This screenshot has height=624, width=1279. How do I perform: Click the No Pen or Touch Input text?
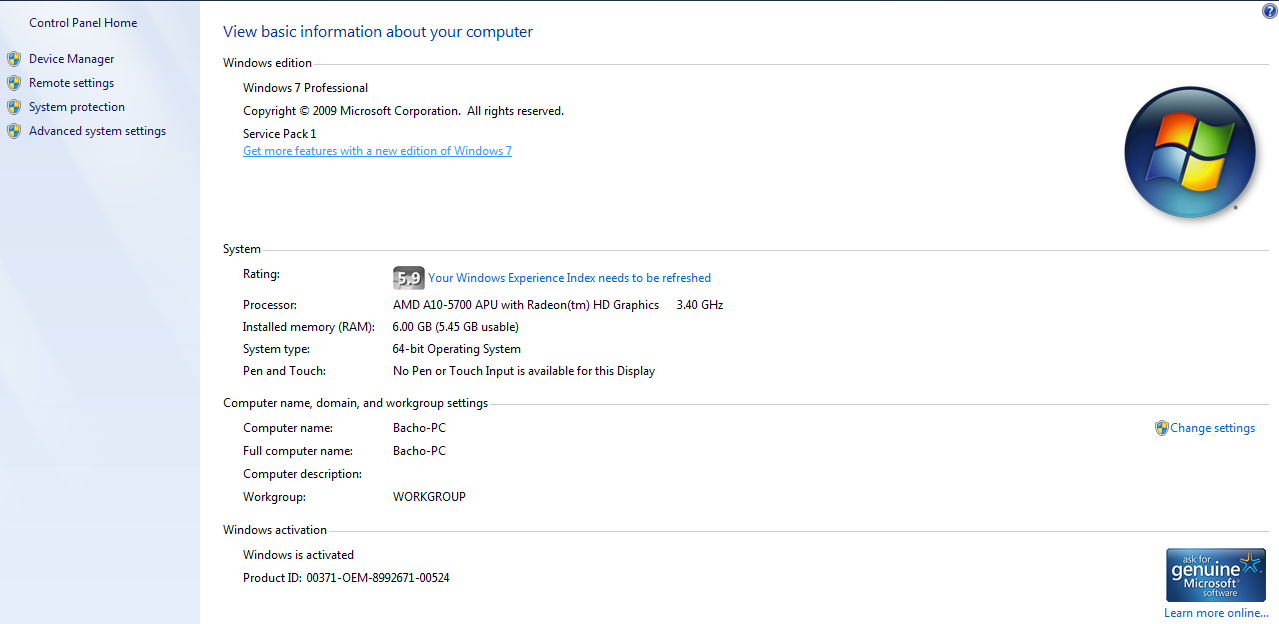pos(524,371)
